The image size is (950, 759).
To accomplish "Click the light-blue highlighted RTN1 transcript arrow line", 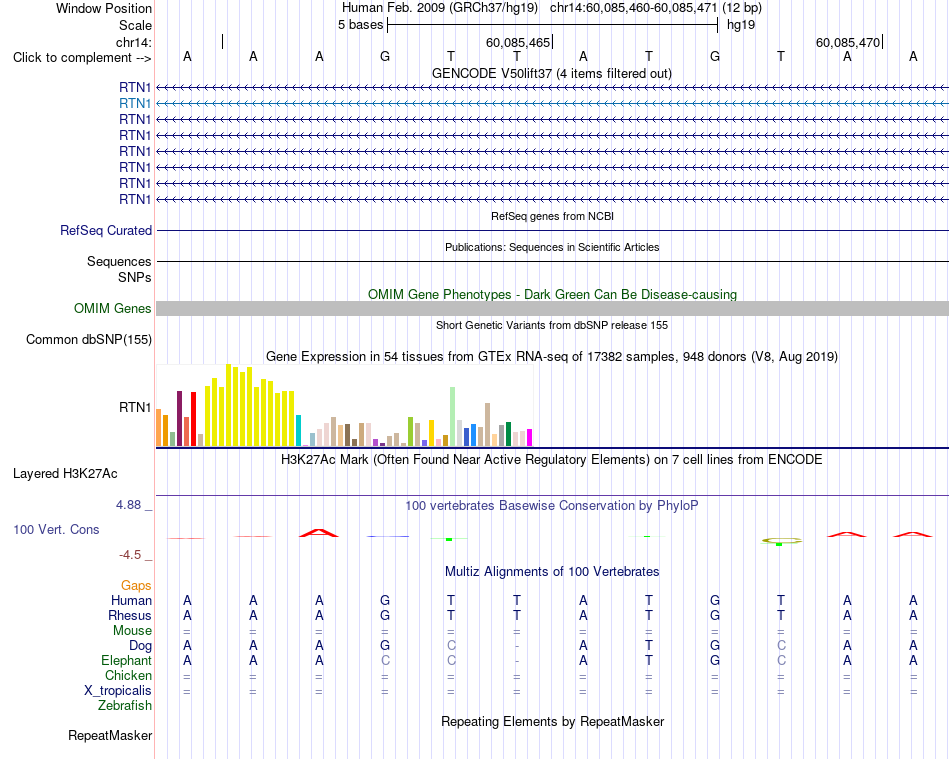I will 552,104.
